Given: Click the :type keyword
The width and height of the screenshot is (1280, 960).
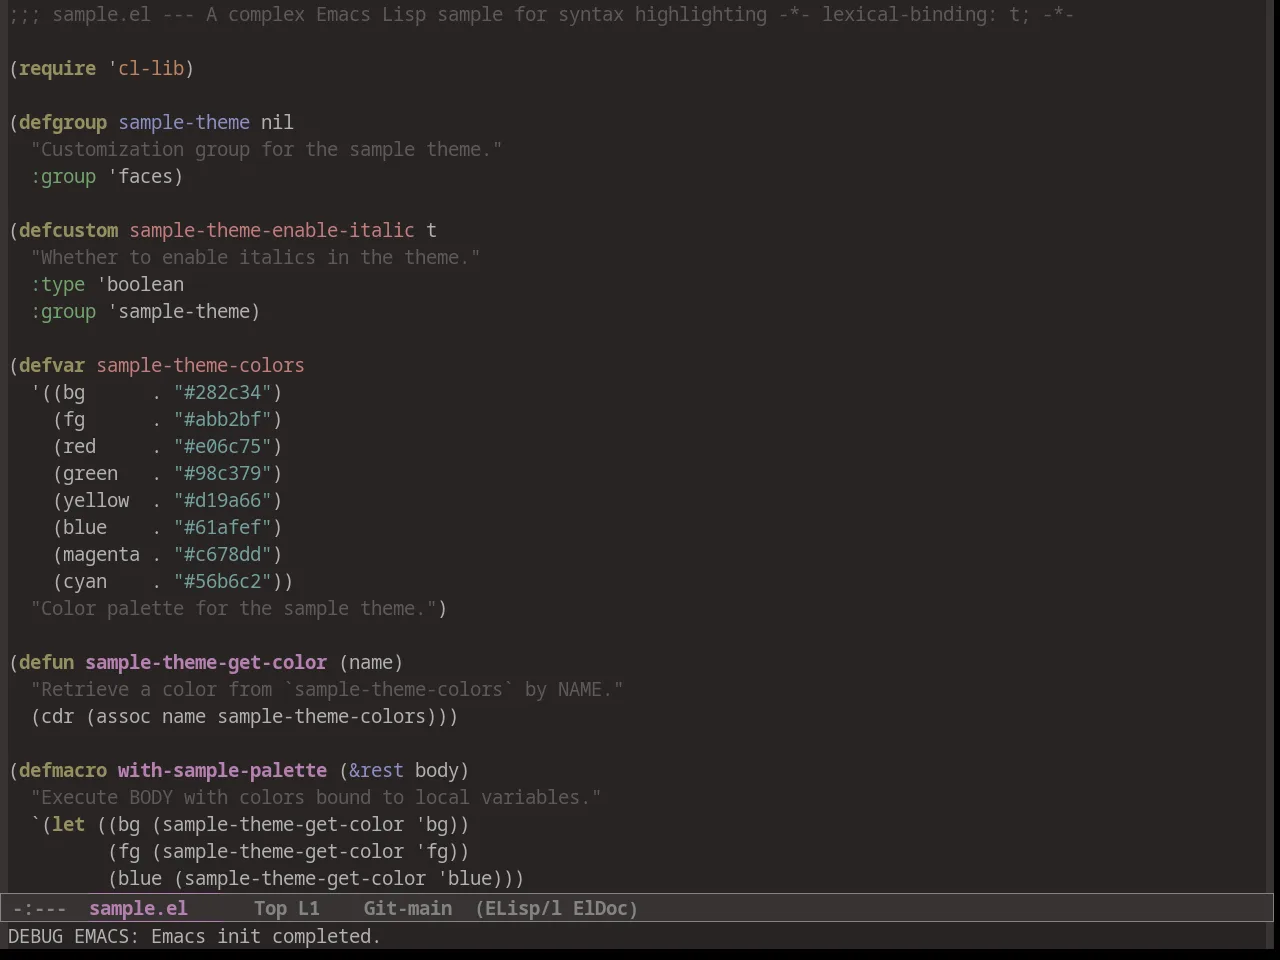Looking at the screenshot, I should (58, 284).
